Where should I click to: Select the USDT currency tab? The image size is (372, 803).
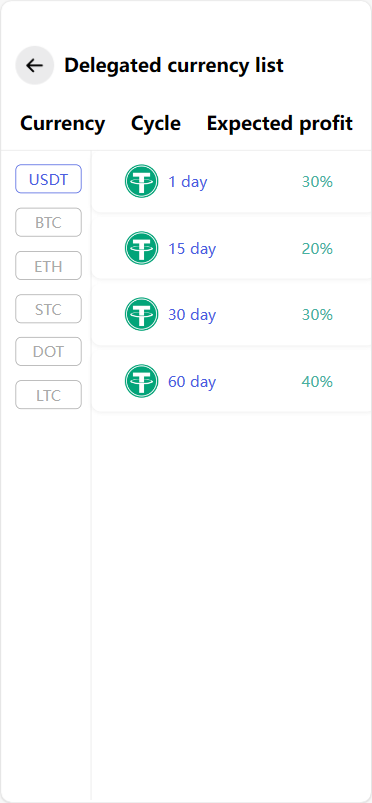click(x=48, y=179)
